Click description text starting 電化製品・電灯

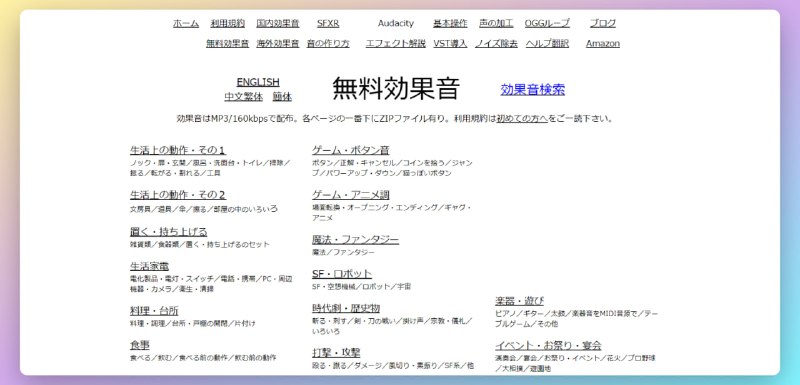tap(211, 284)
